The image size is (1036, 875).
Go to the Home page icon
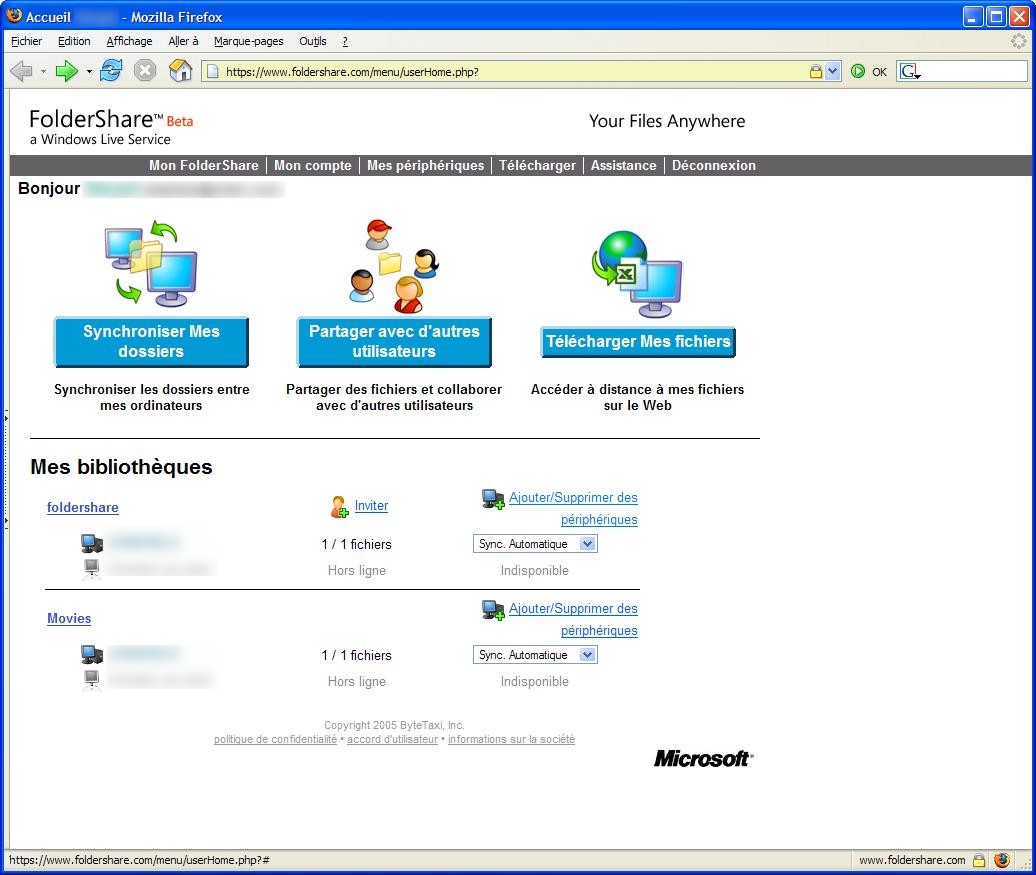[180, 70]
